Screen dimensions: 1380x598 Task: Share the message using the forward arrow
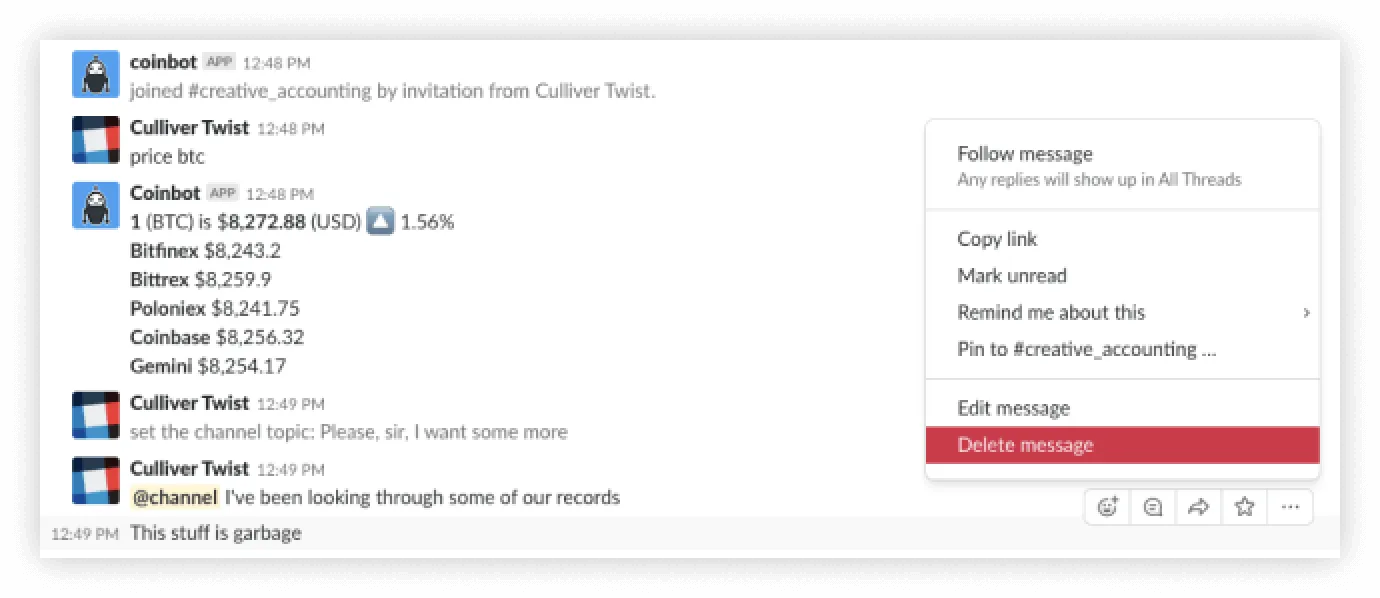(x=1198, y=506)
